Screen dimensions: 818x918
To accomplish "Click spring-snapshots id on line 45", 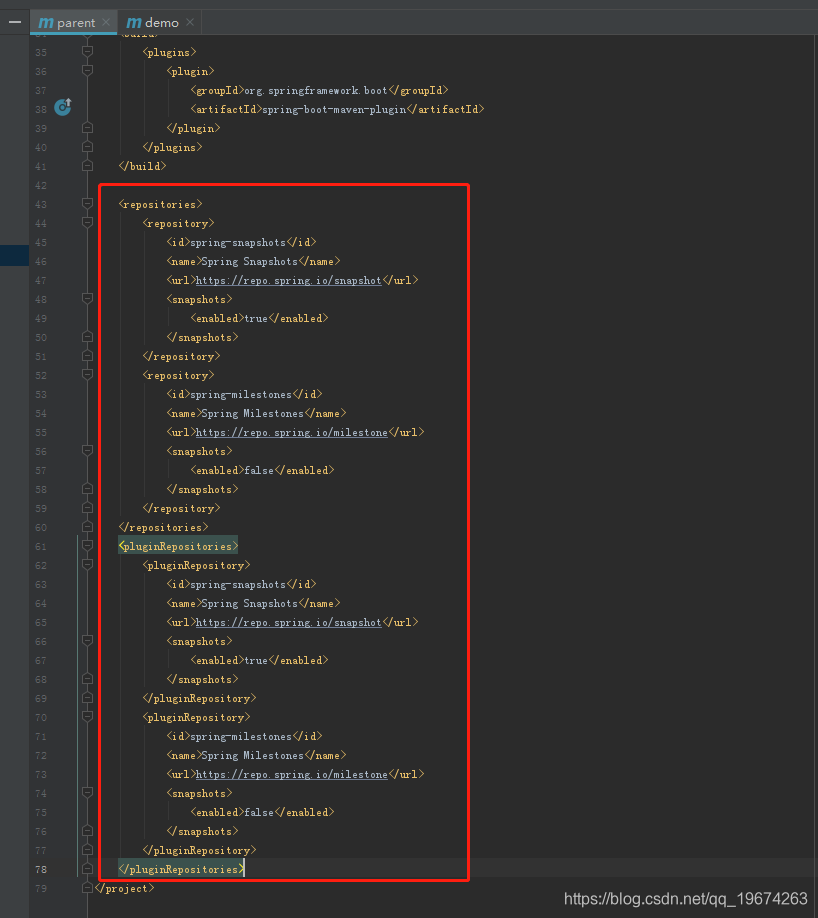I will click(x=238, y=242).
